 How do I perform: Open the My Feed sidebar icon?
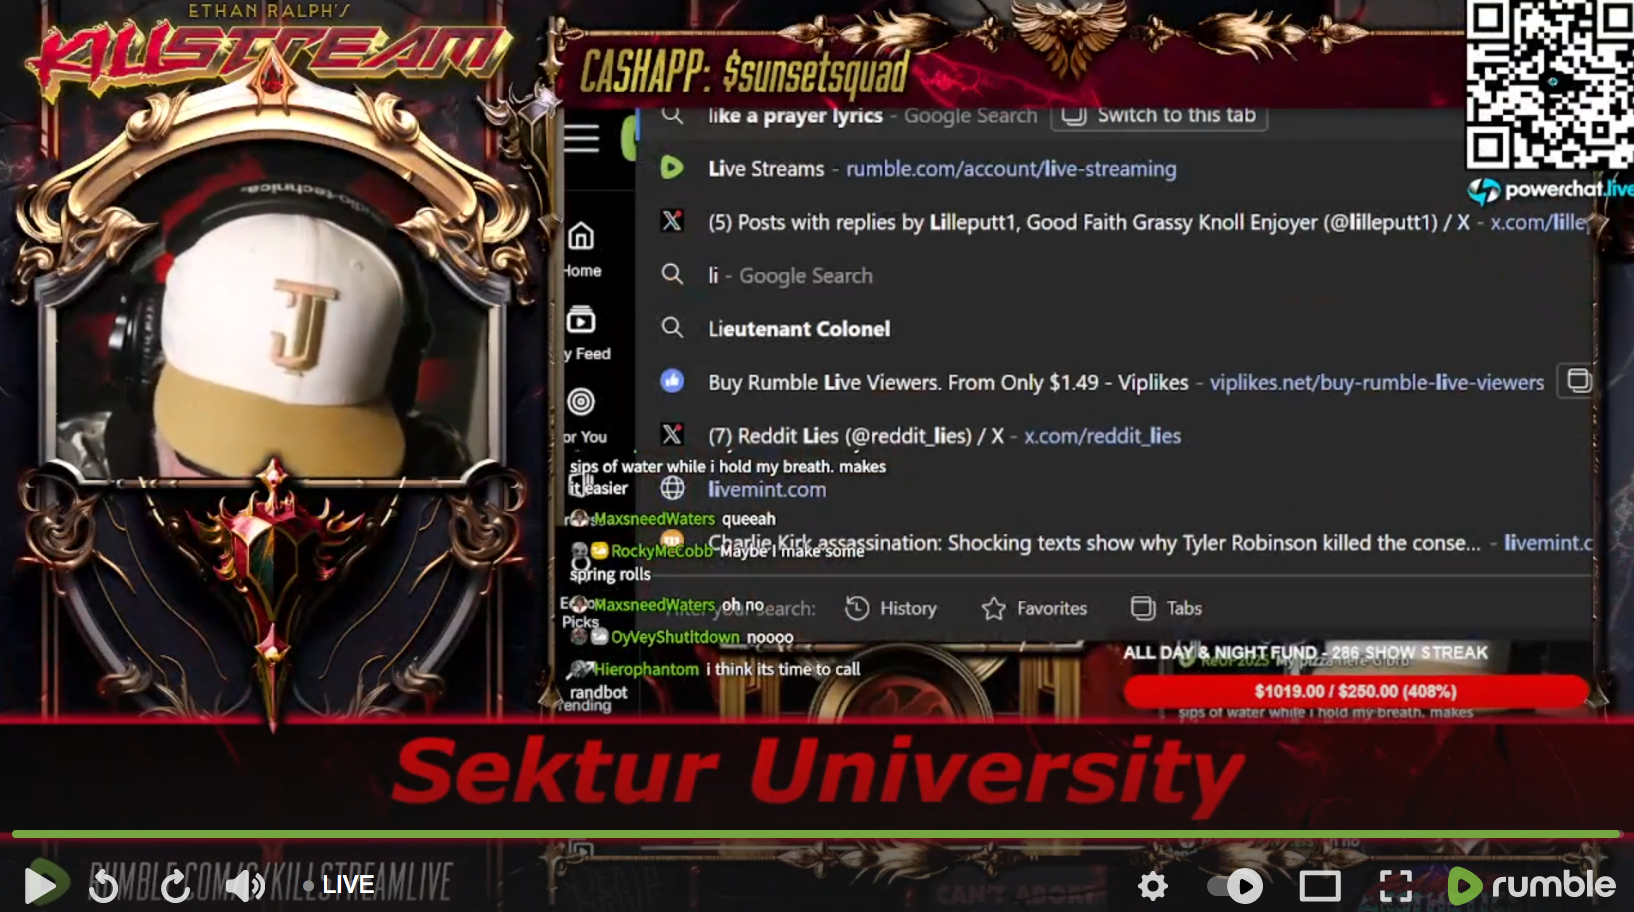[x=581, y=321]
